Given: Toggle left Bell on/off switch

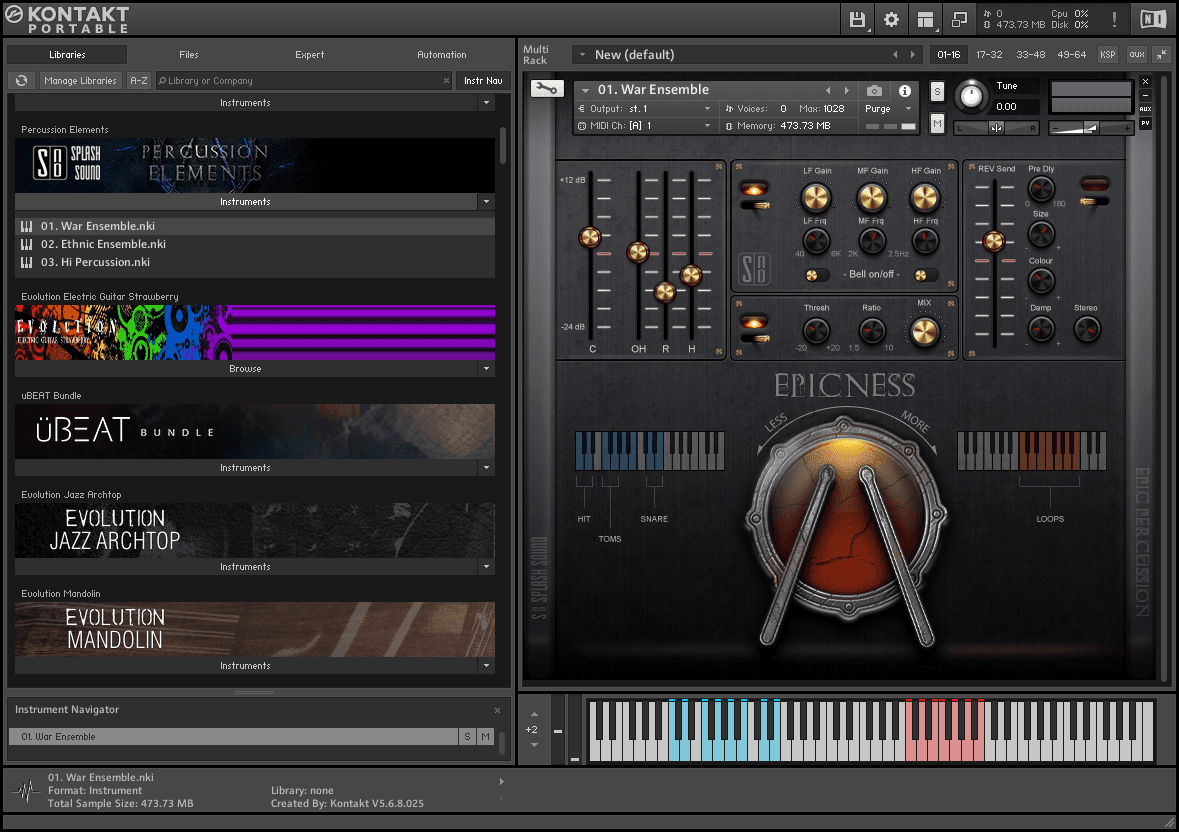Looking at the screenshot, I should [x=816, y=275].
